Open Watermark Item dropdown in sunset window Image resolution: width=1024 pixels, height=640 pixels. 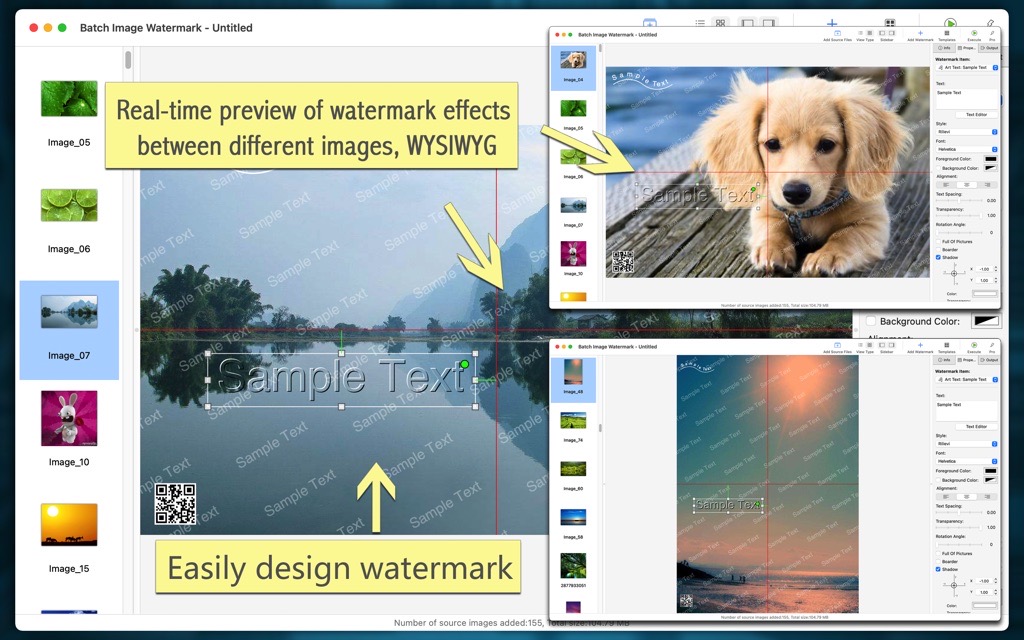point(967,379)
